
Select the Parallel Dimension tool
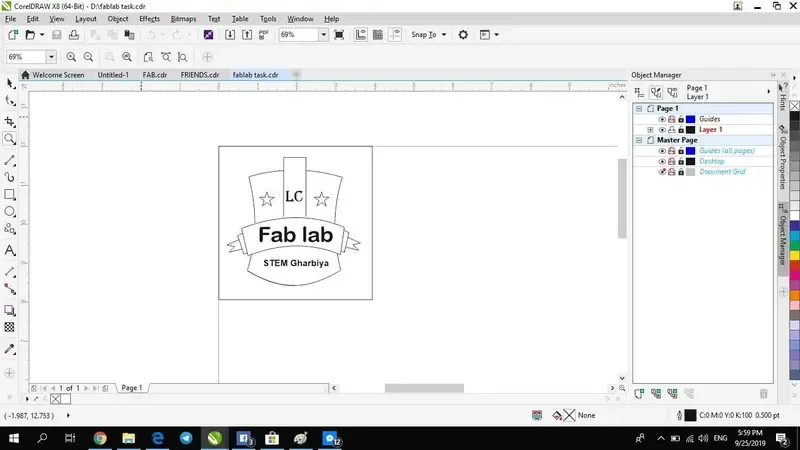pyautogui.click(x=10, y=271)
